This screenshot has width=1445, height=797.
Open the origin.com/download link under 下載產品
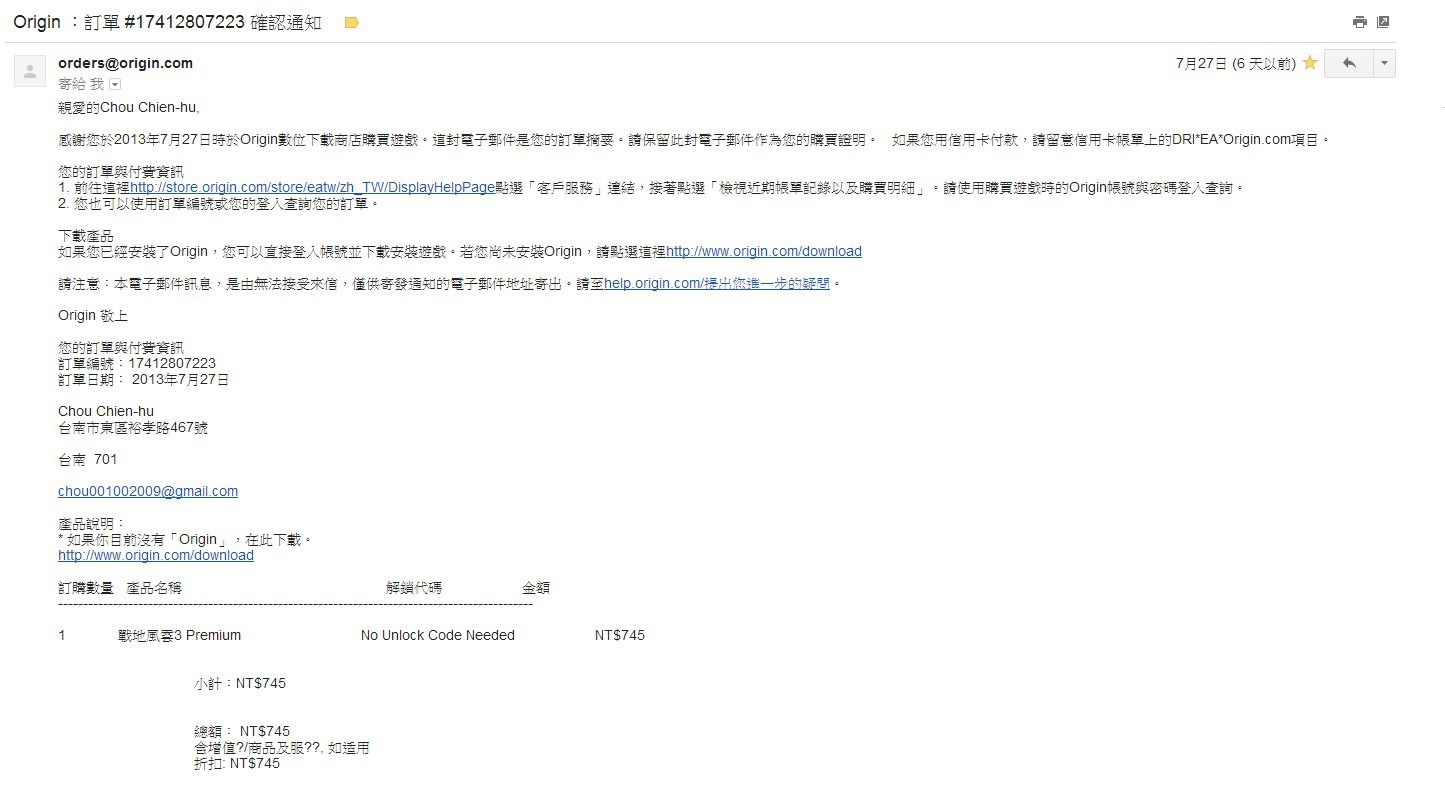(x=764, y=251)
